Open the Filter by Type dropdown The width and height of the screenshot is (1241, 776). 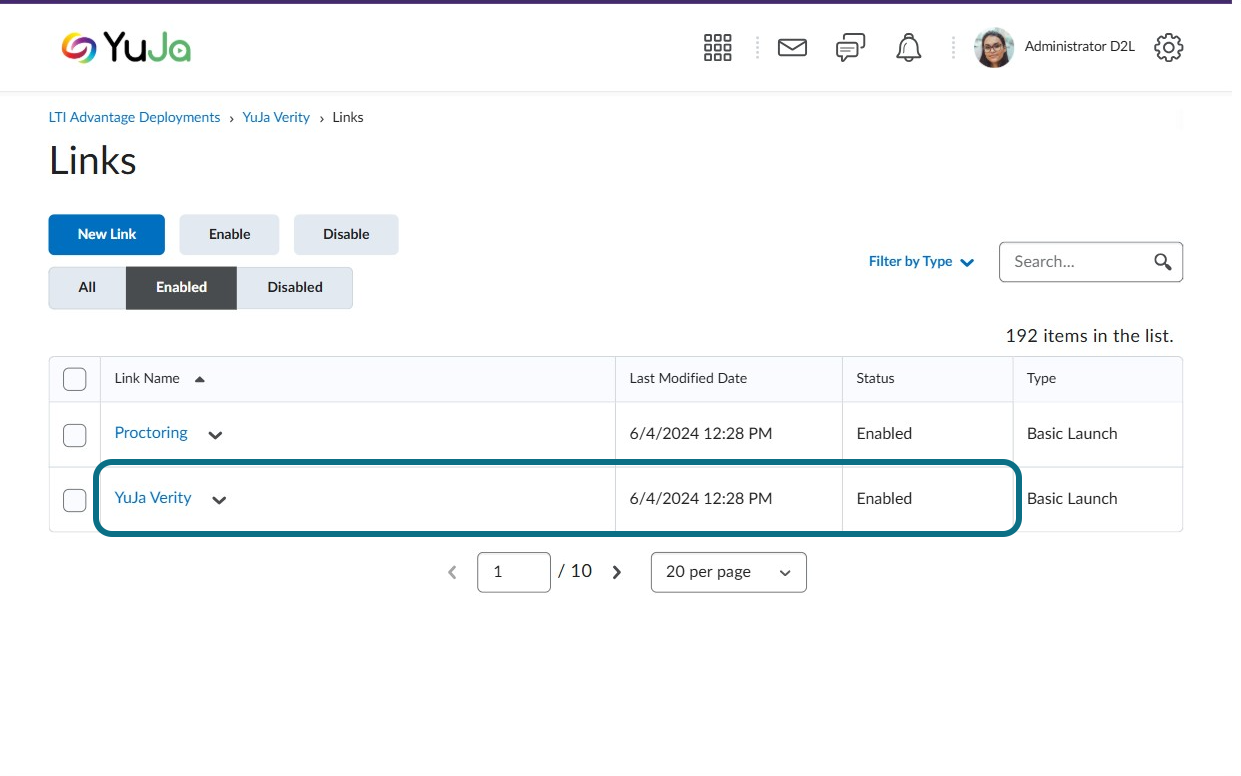coord(921,262)
